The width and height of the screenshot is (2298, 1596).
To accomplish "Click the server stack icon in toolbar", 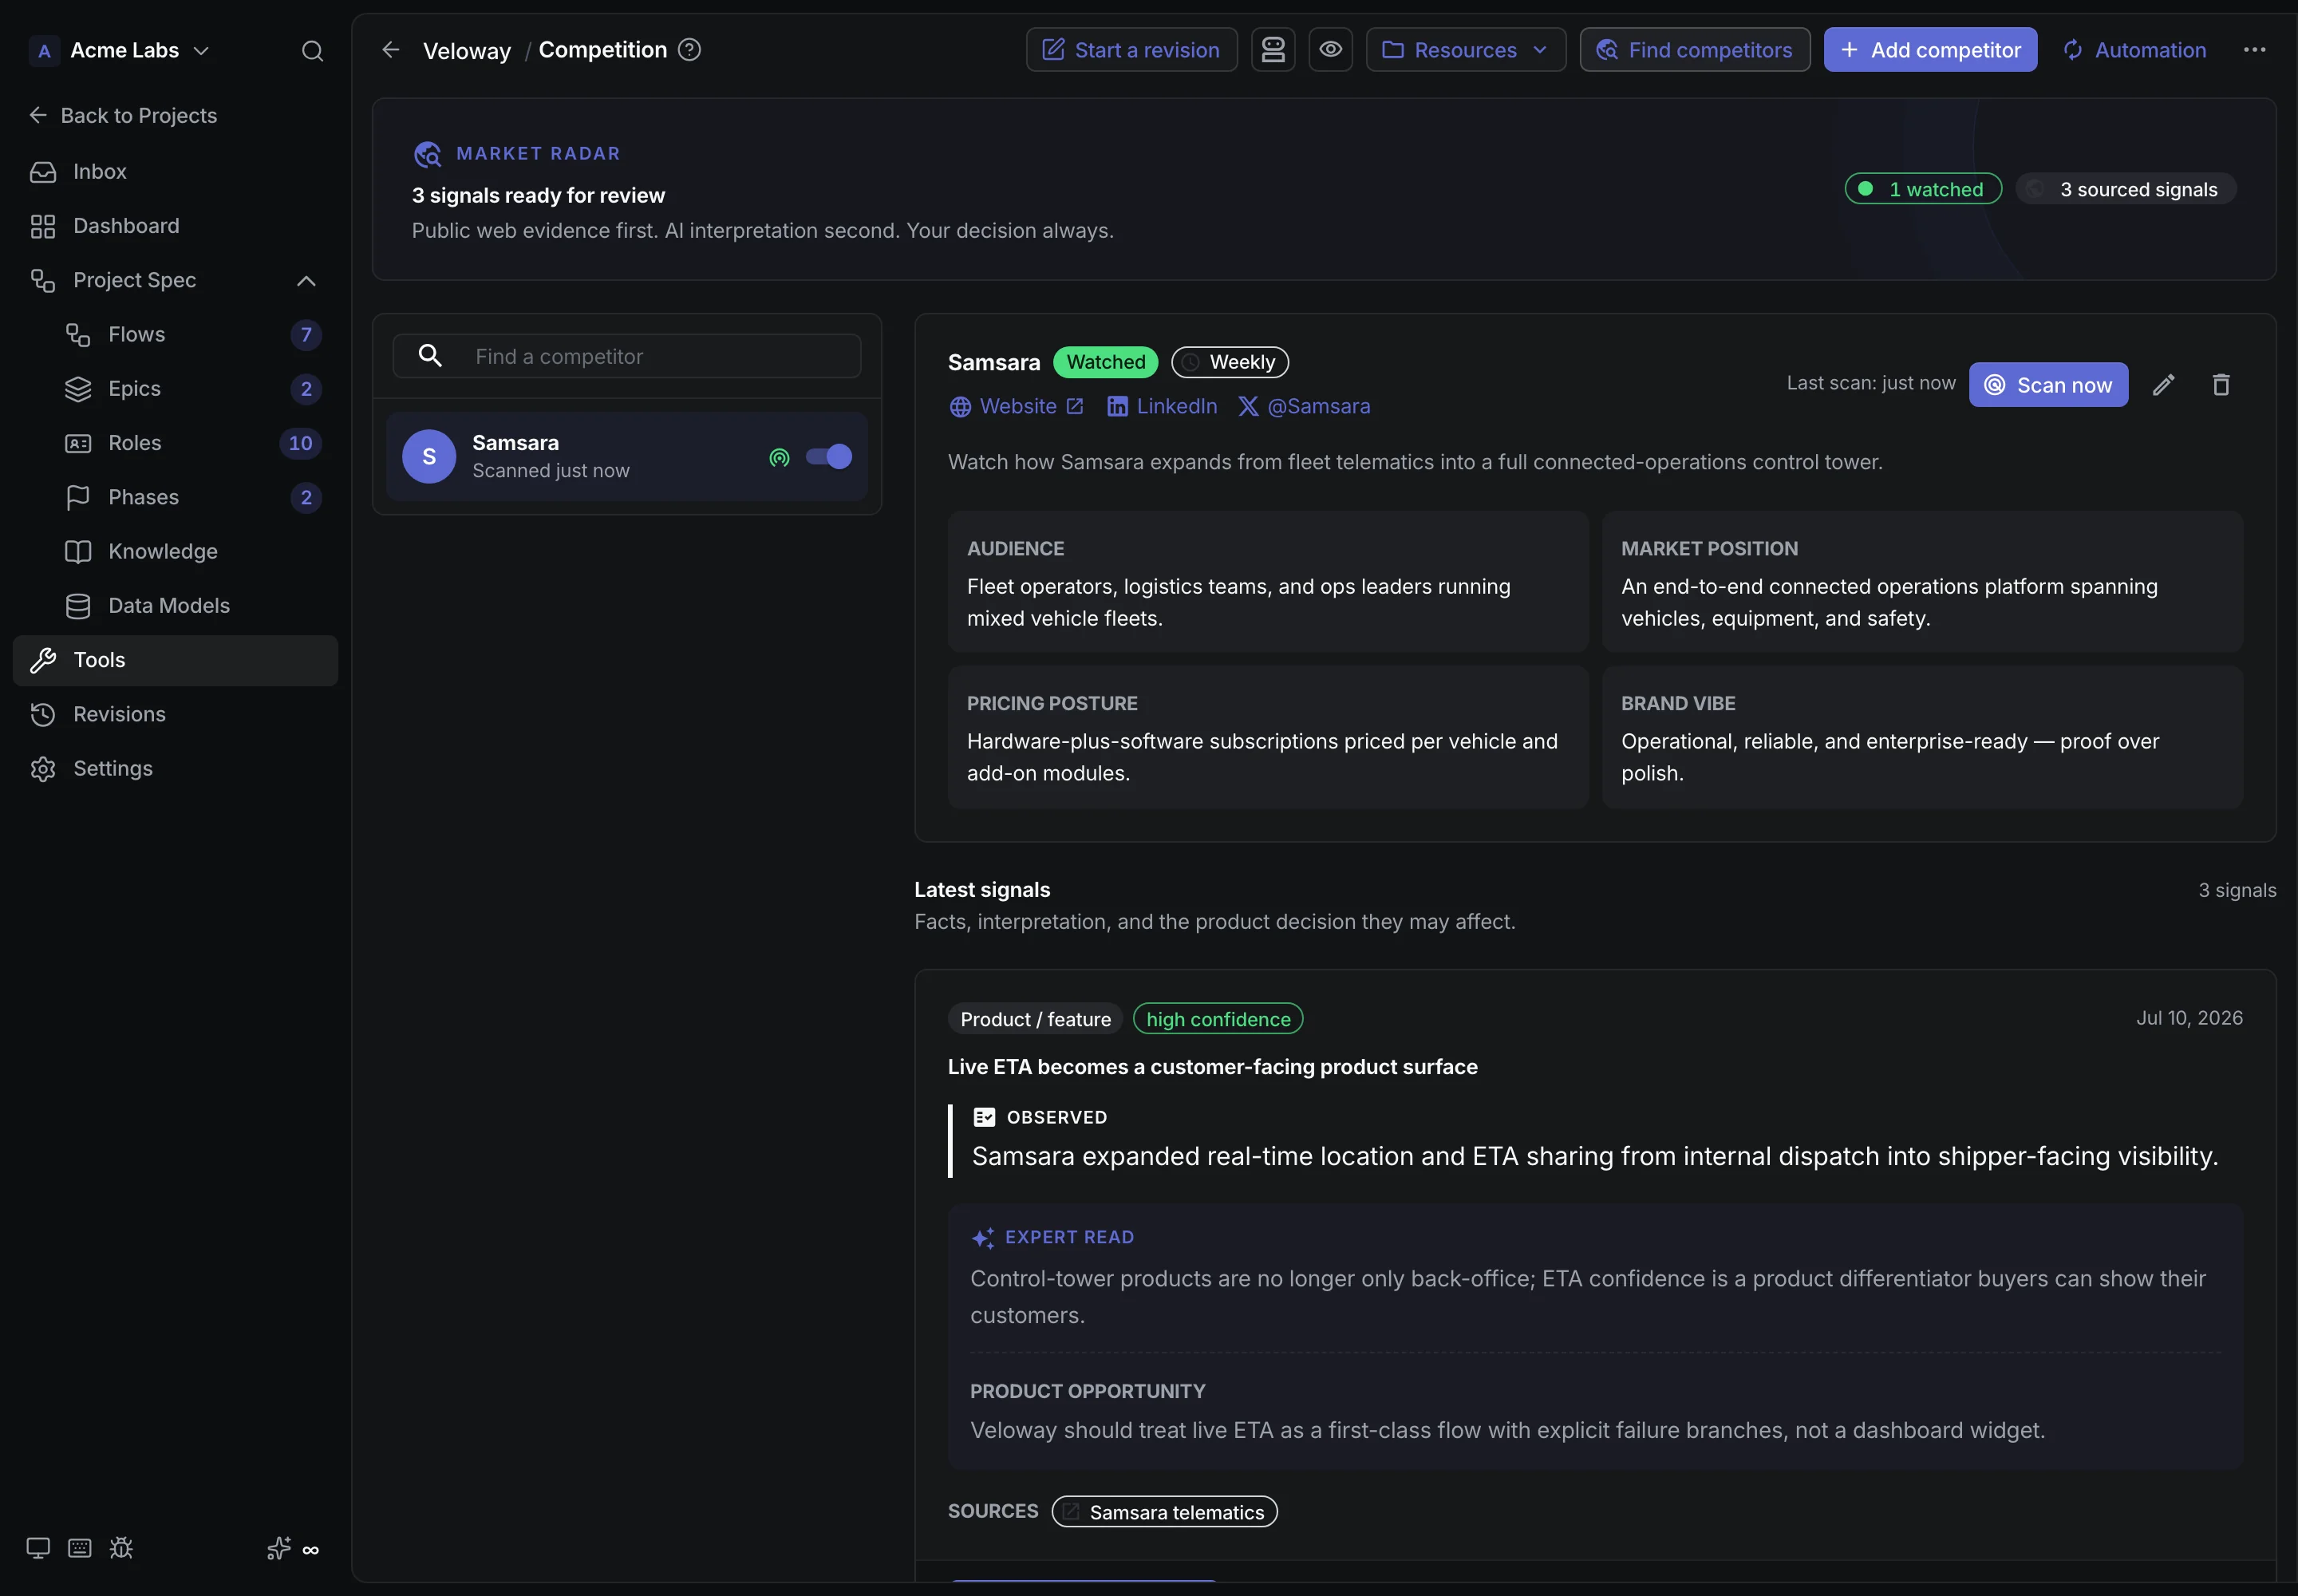I will coord(1272,50).
